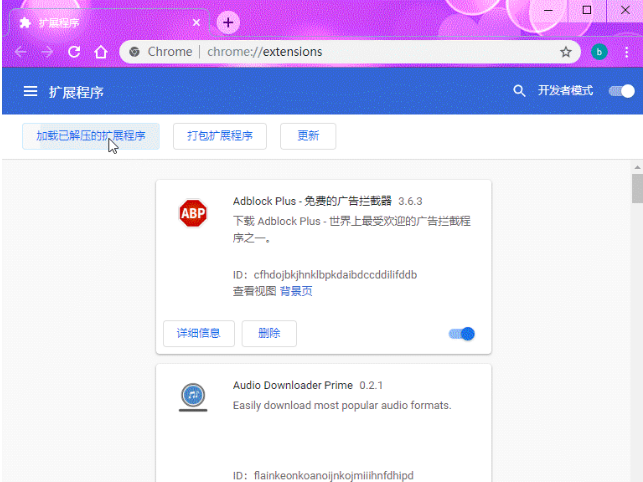This screenshot has height=482, width=643.
Task: Click the browser forward arrow
Action: 47,52
